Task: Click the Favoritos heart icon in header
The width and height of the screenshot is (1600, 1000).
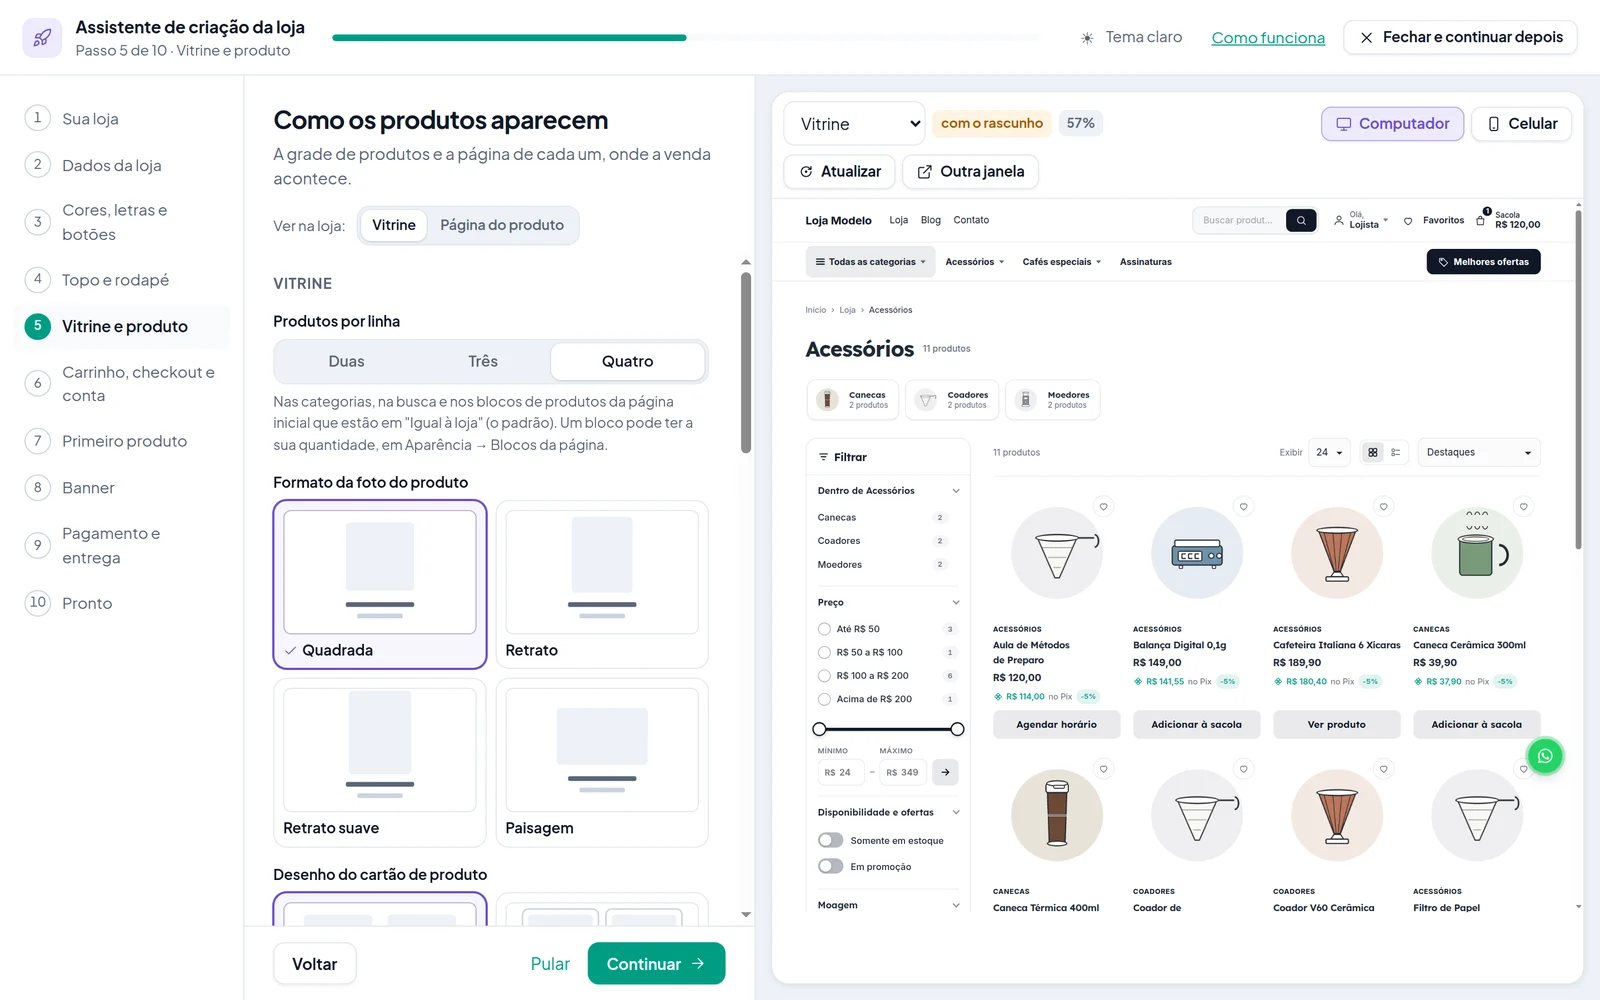Action: (1408, 221)
